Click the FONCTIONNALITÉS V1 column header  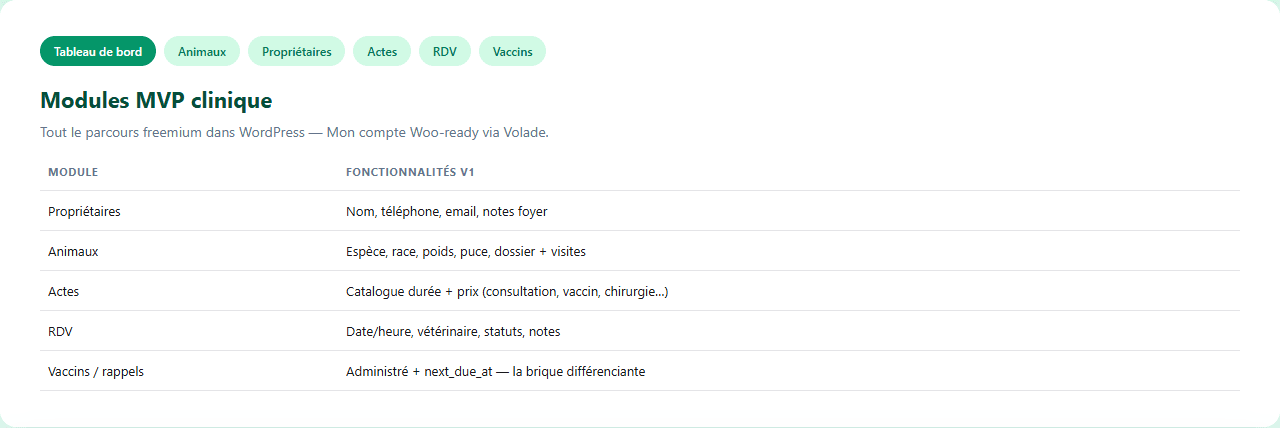[x=410, y=172]
